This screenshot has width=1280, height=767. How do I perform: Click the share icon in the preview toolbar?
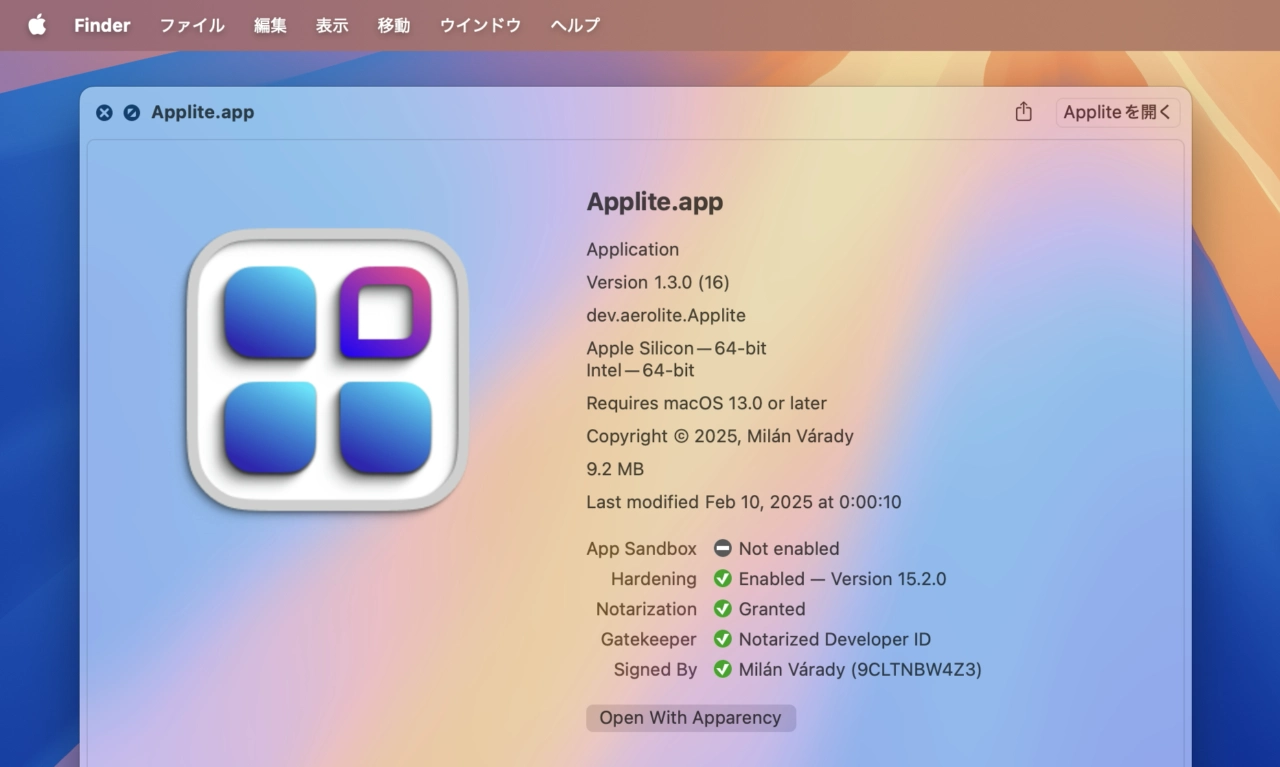1023,112
